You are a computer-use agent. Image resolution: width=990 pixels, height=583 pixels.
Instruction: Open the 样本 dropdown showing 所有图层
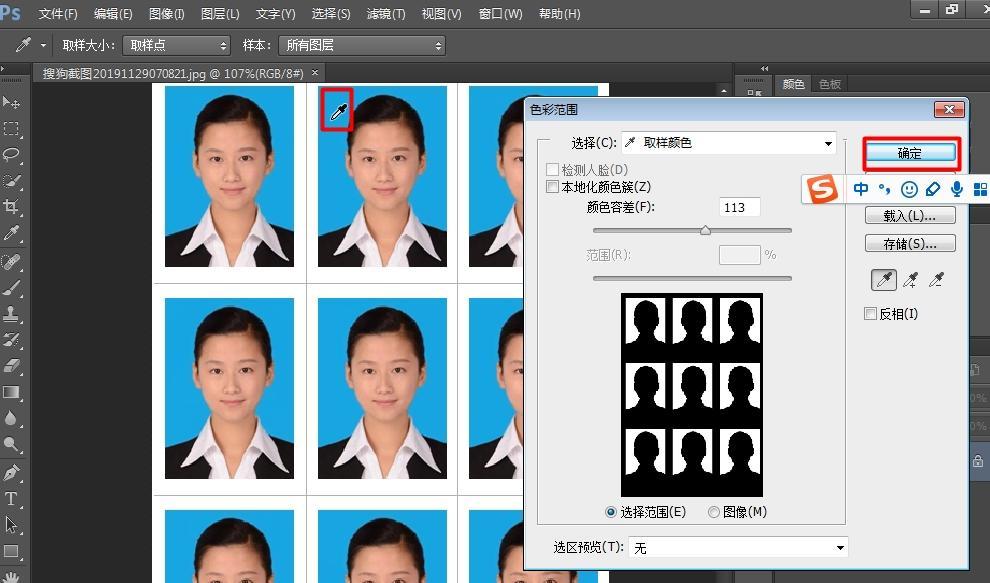[361, 45]
